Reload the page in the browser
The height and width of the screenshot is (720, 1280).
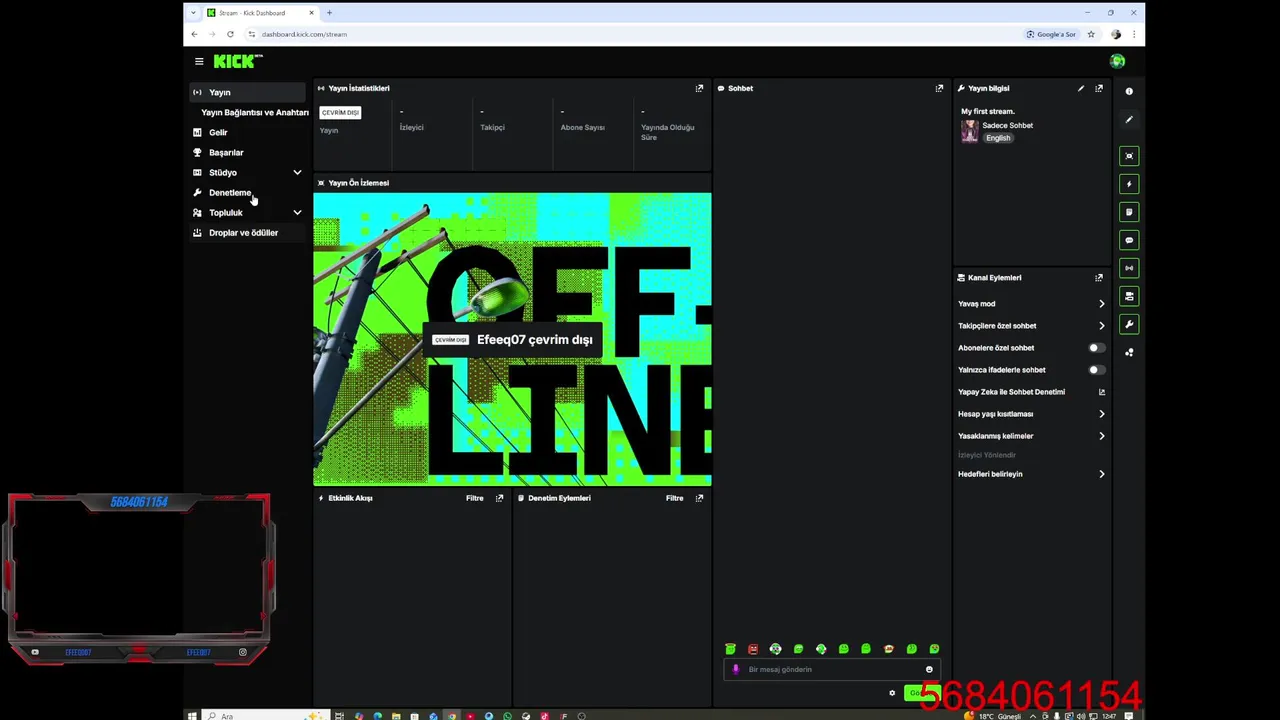point(230,34)
